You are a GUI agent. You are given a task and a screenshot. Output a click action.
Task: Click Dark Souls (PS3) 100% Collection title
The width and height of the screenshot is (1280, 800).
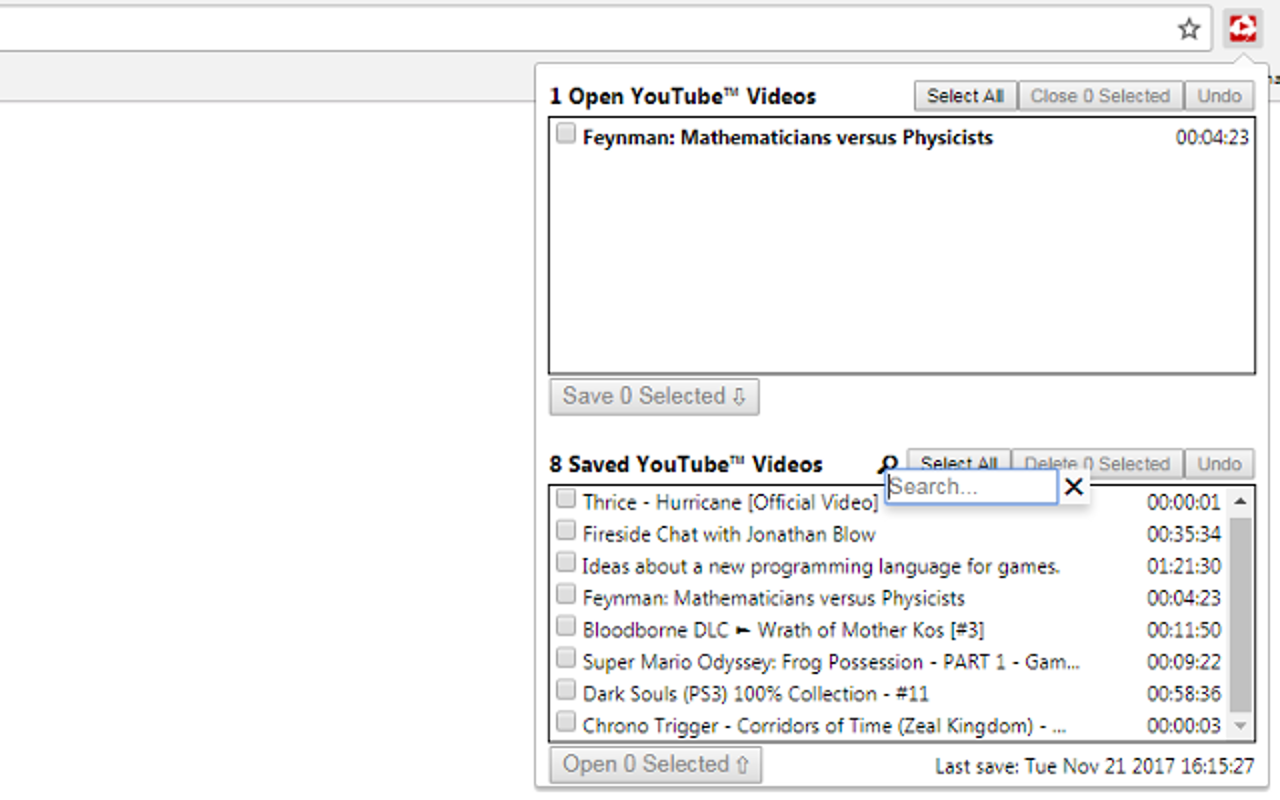click(x=756, y=695)
